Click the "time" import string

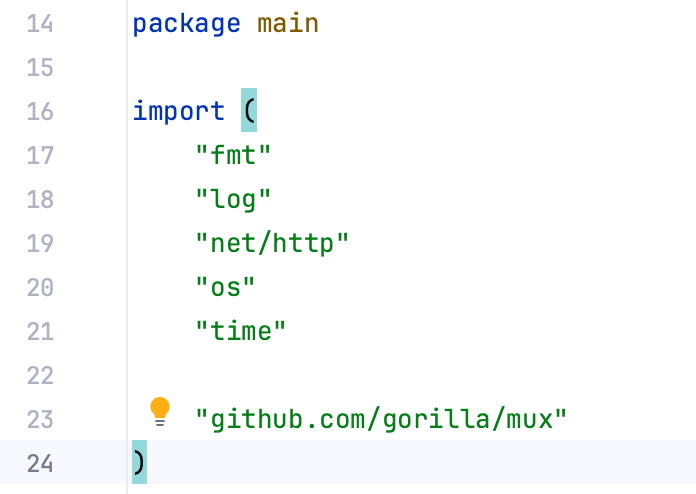241,331
